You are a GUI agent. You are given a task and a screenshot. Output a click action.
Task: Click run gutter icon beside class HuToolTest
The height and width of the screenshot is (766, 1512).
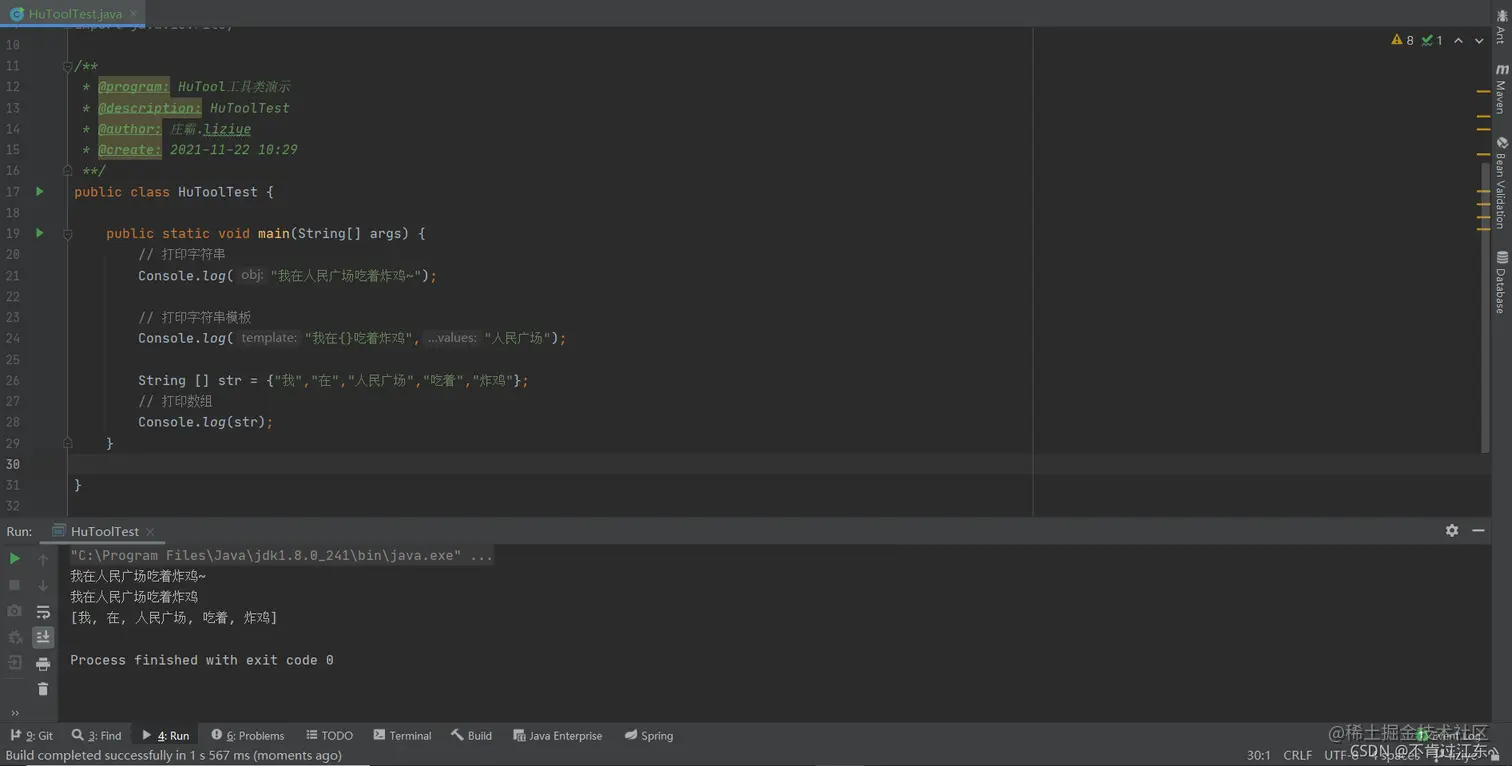point(40,191)
